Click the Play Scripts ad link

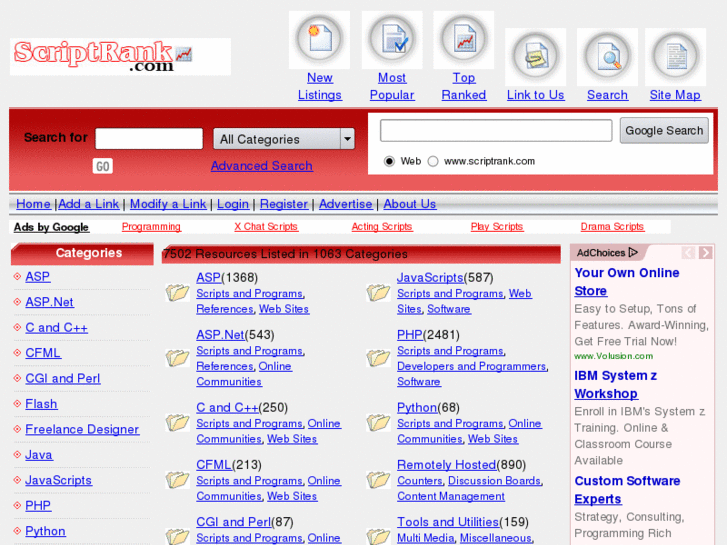(x=497, y=226)
